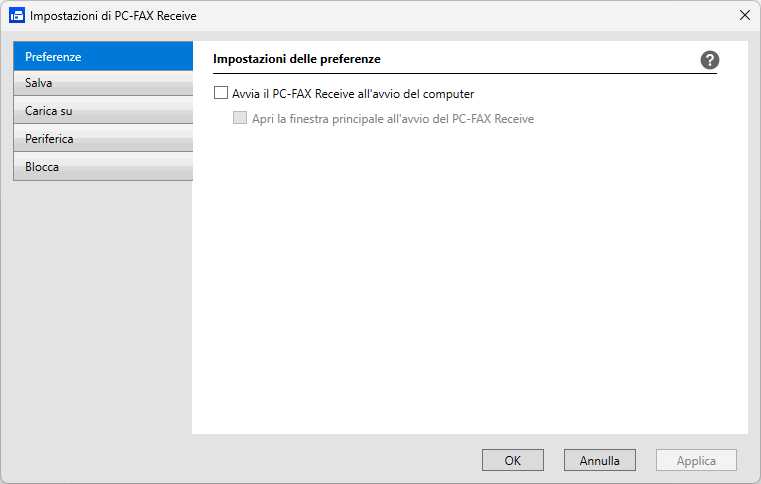The image size is (761, 484).
Task: Show the Blocca settings tab
Action: coord(102,167)
